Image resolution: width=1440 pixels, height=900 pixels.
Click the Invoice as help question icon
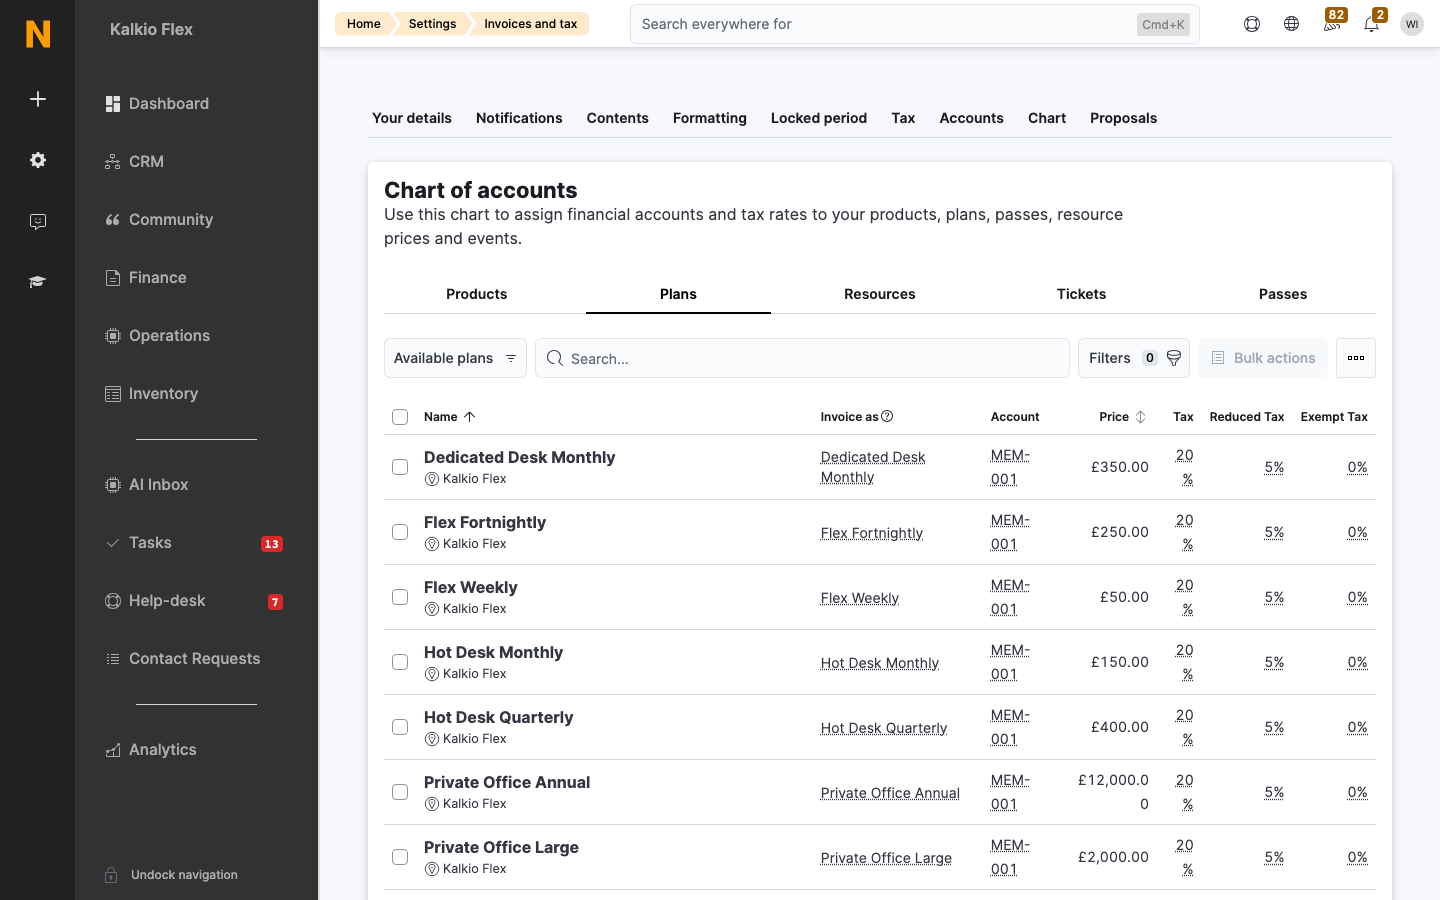click(x=887, y=417)
